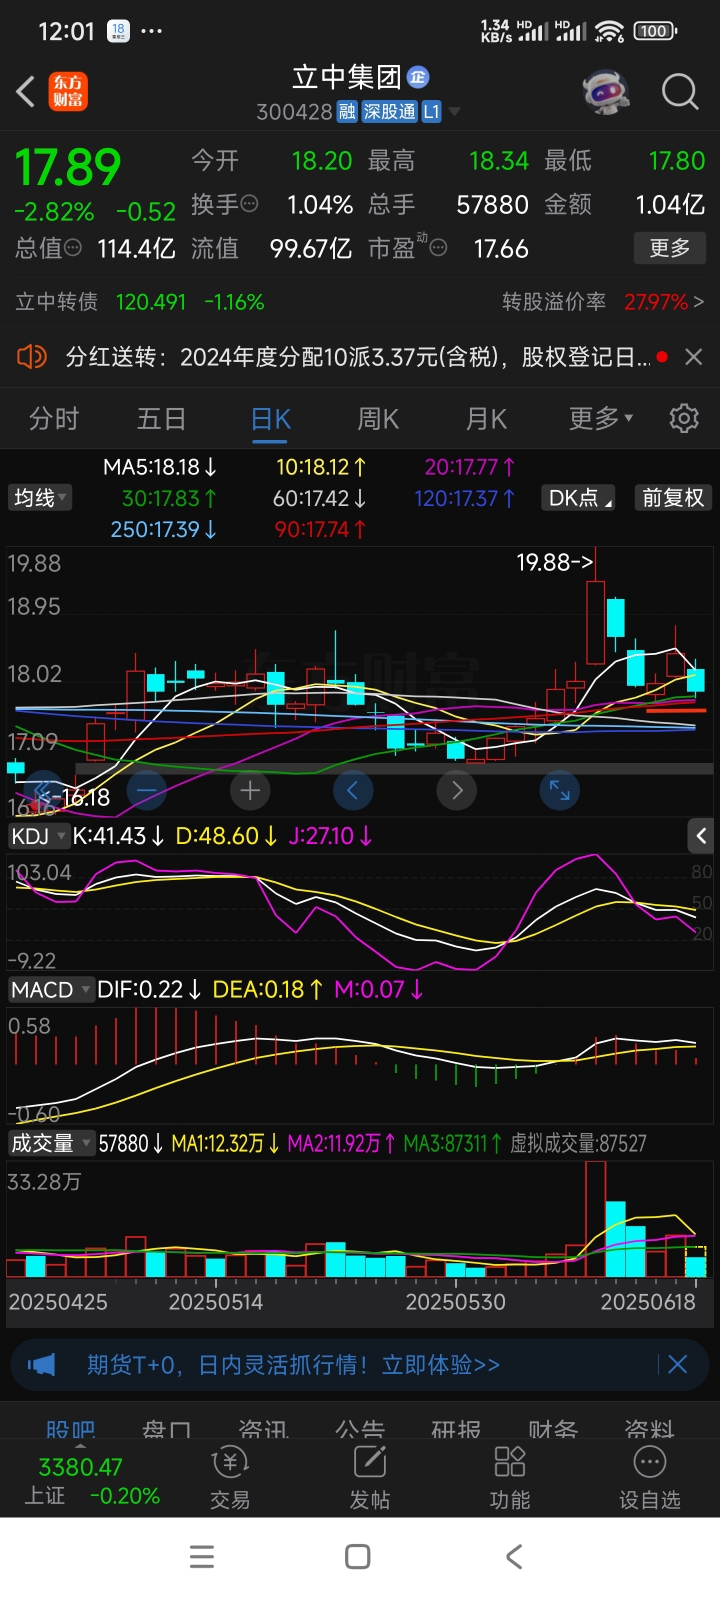The height and width of the screenshot is (1600, 720).
Task: Open 转股溢价率 details chevron
Action: point(698,302)
